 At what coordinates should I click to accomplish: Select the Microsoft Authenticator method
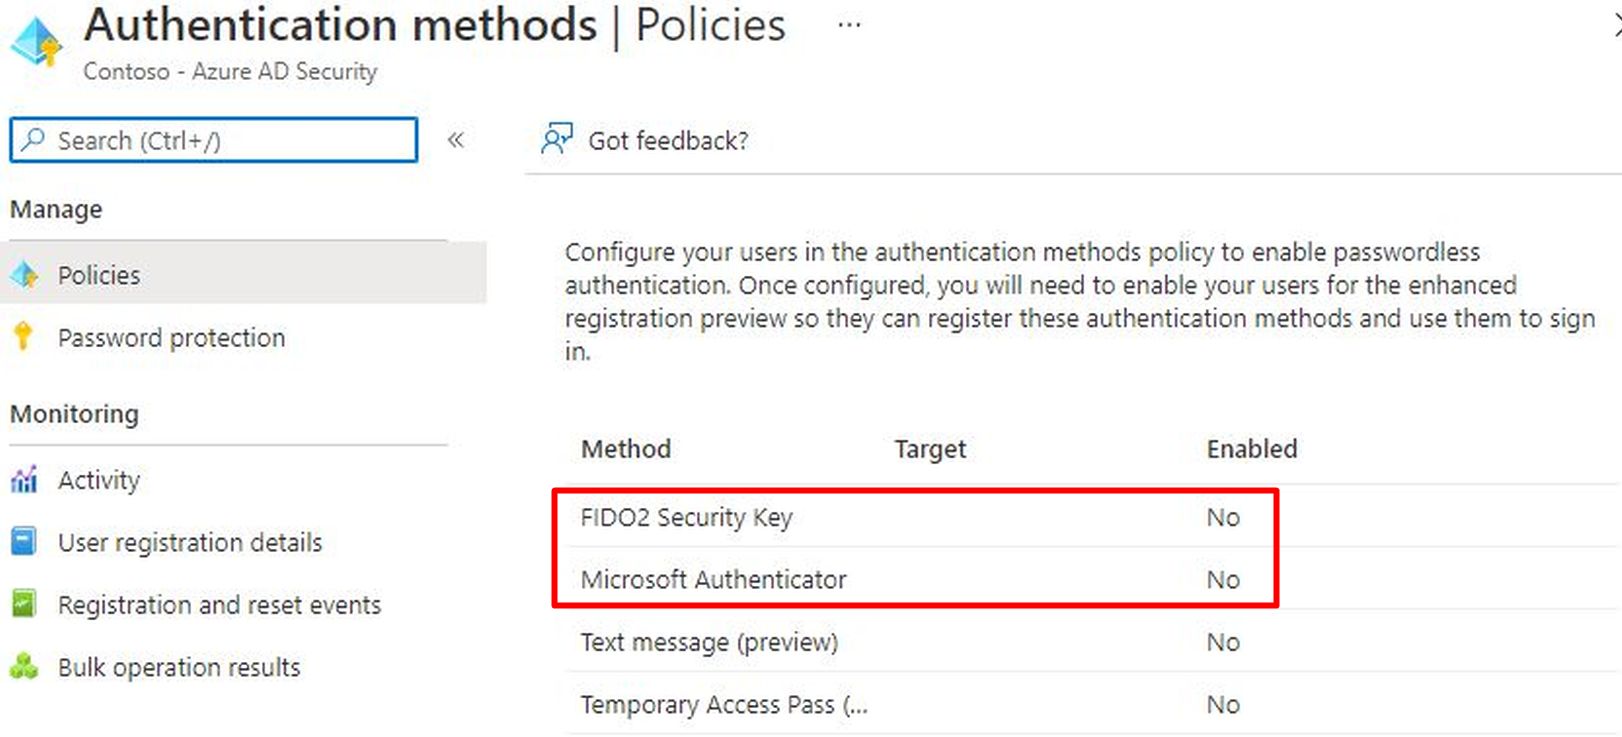[713, 579]
